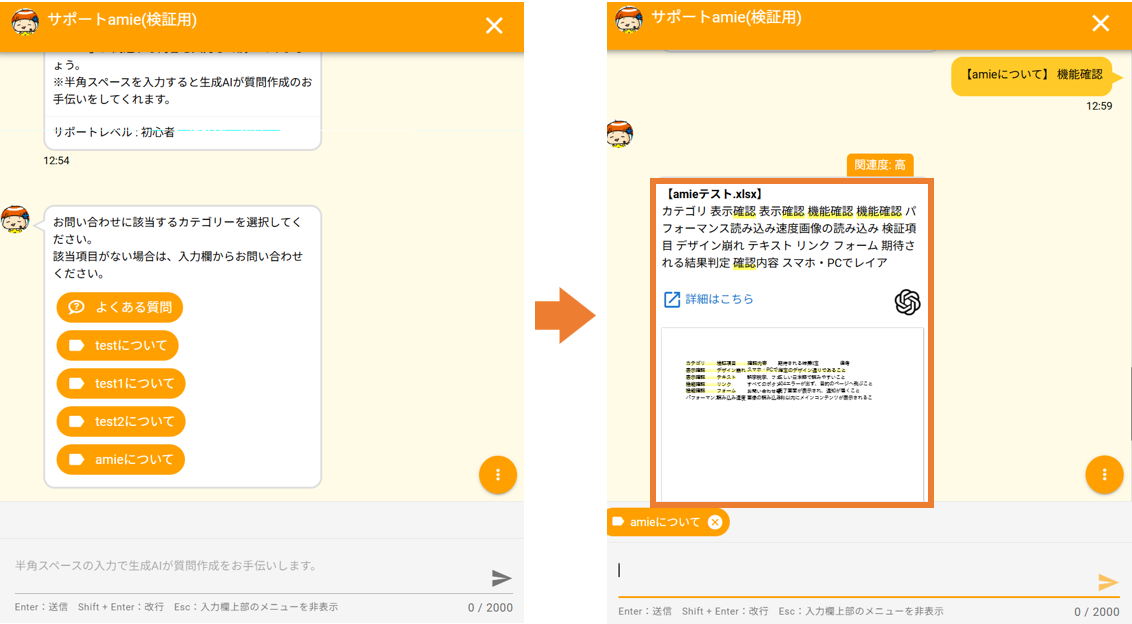
Task: Click the OpenAI logo icon in answer card
Action: coord(907,302)
